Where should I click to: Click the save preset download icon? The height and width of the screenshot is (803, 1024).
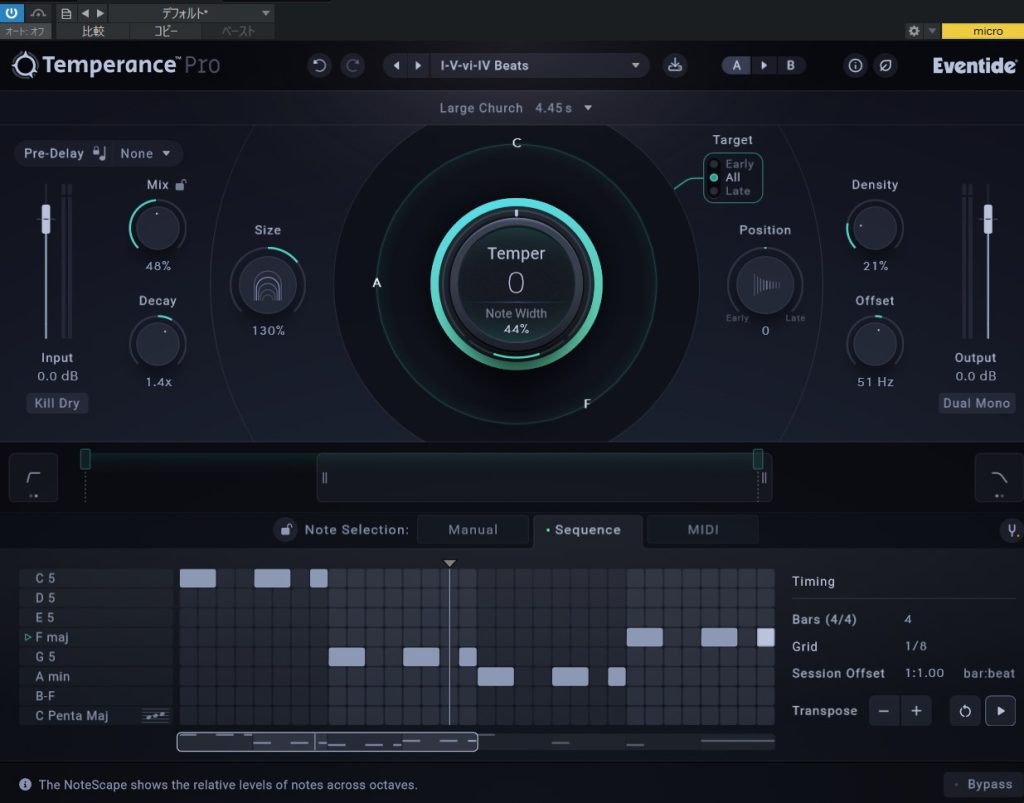675,66
